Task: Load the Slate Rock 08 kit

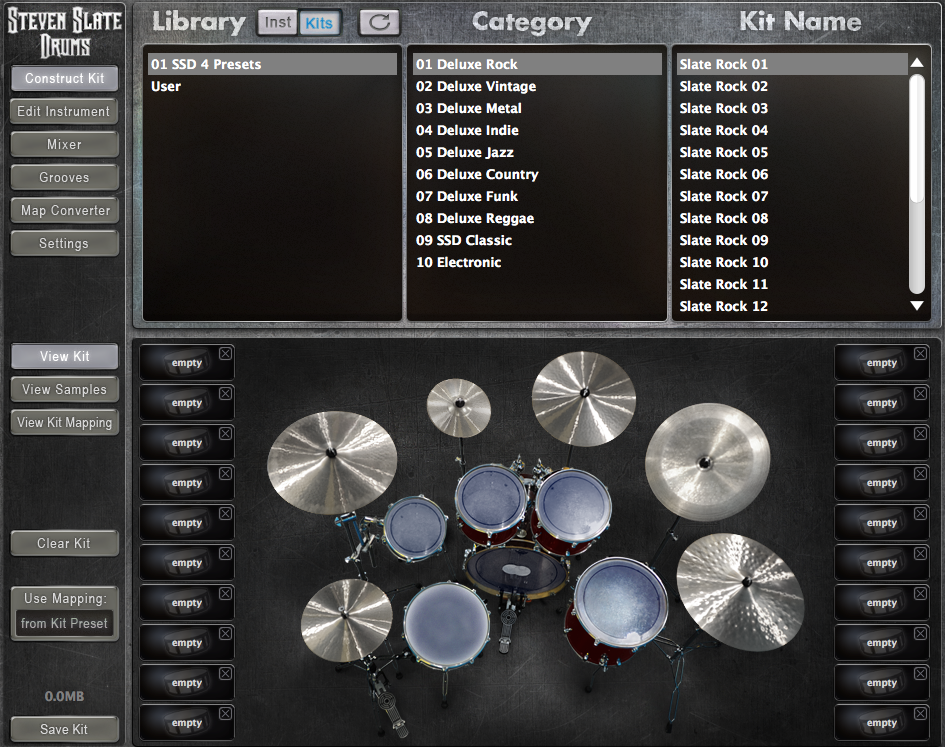Action: [x=792, y=218]
